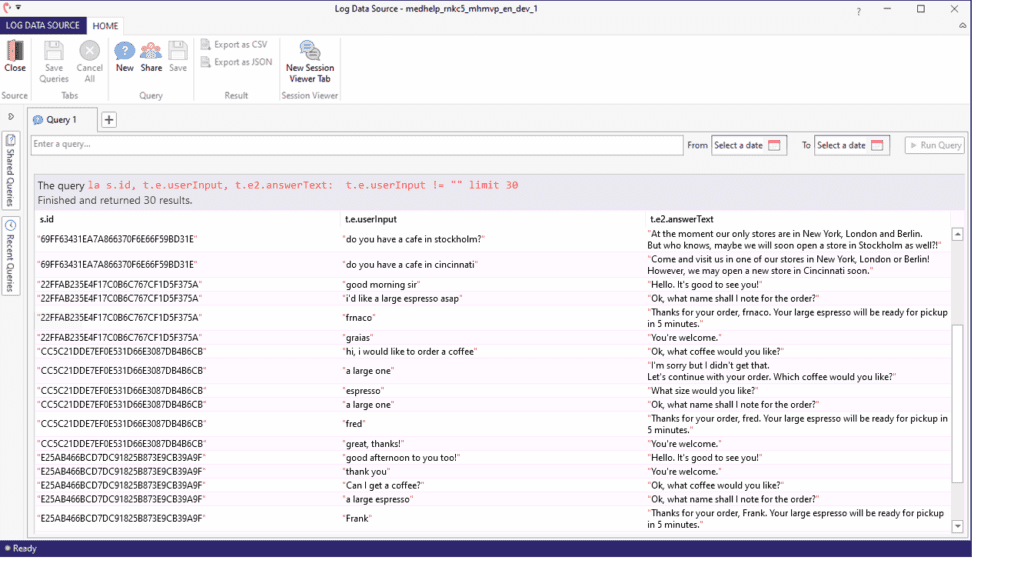Click the vertical scrollbar thumb
1024x587 pixels.
(957, 403)
